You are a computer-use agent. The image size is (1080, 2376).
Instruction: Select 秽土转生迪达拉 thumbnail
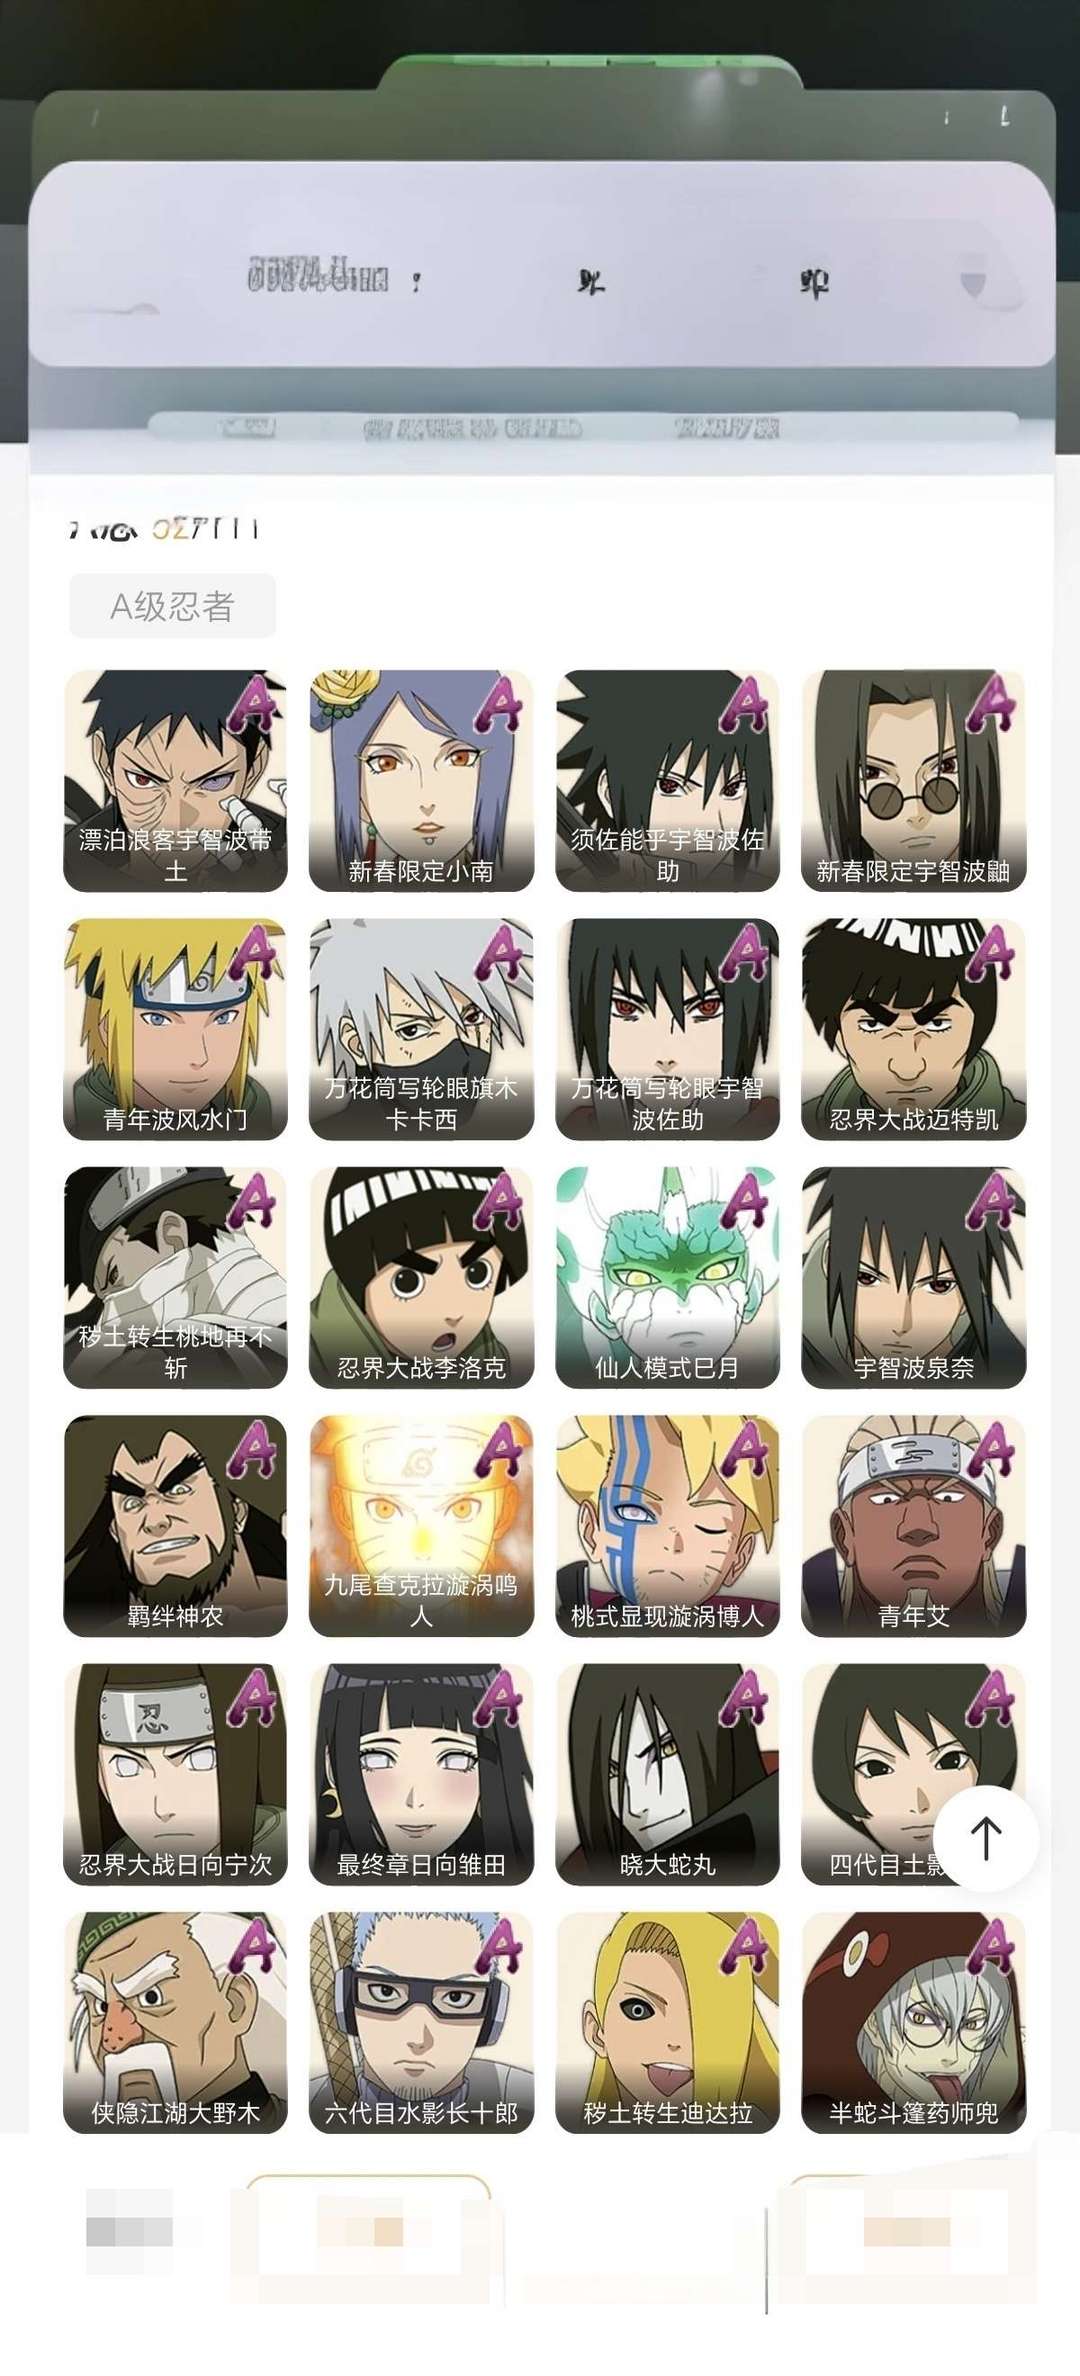pyautogui.click(x=667, y=2022)
